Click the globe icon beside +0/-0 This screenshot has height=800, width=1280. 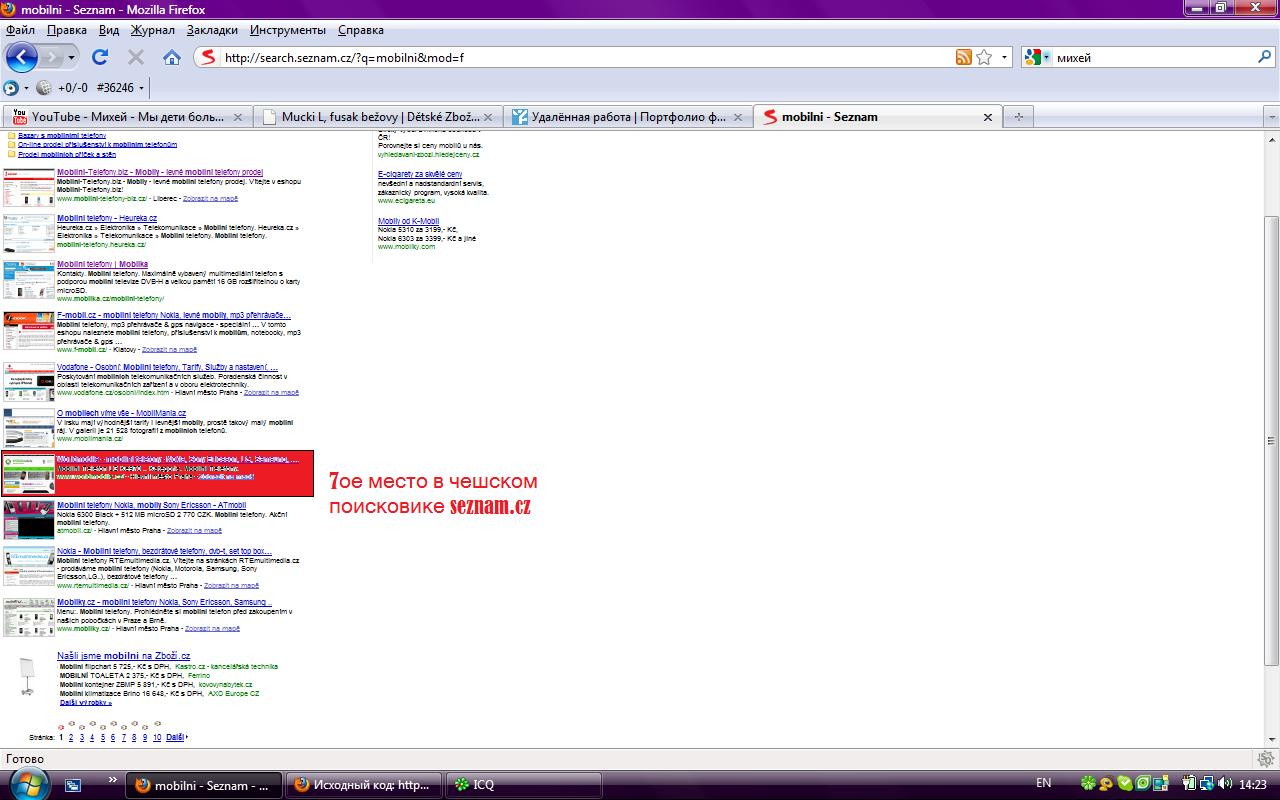click(44, 87)
